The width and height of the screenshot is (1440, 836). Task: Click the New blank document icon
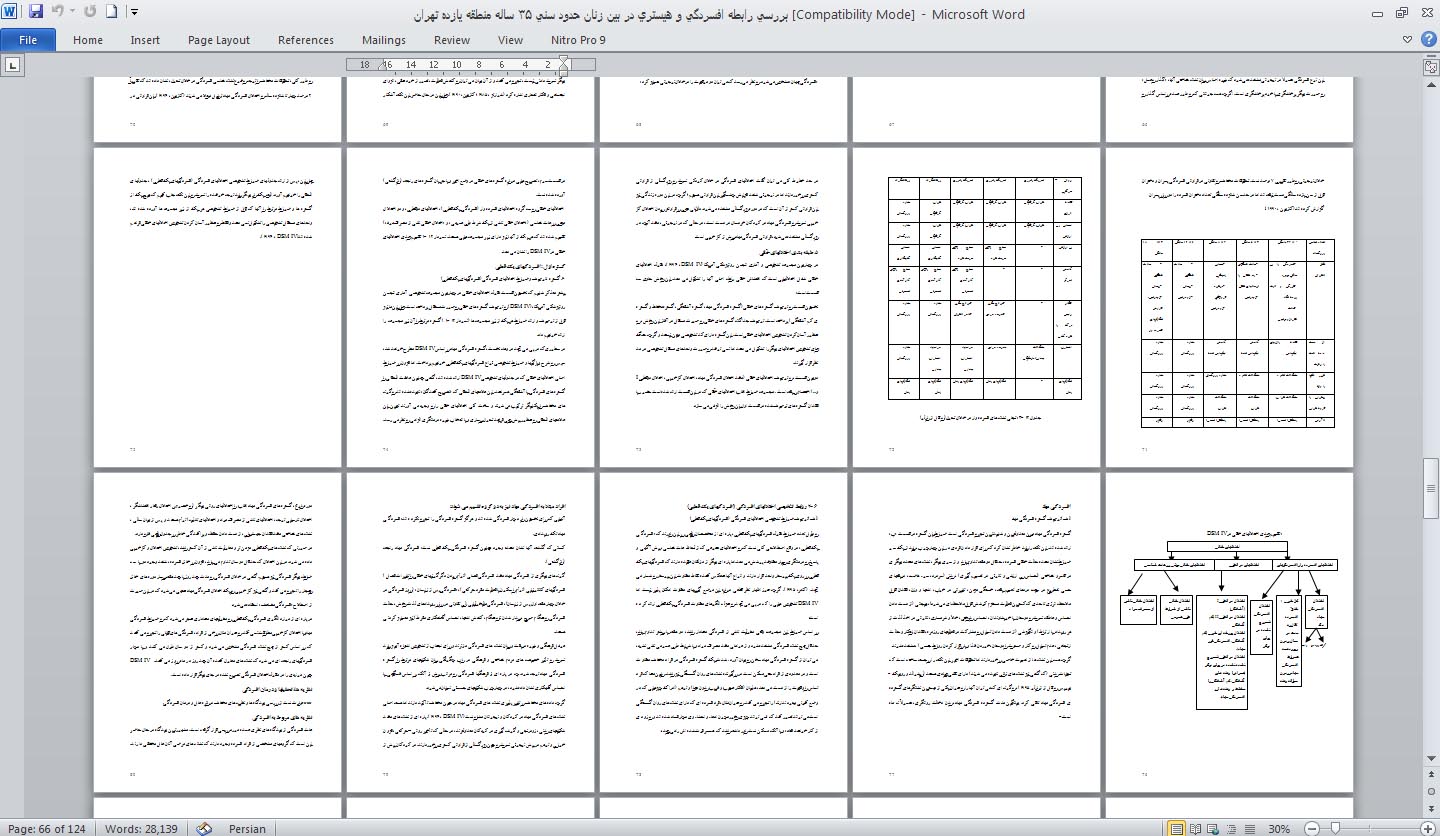(112, 13)
